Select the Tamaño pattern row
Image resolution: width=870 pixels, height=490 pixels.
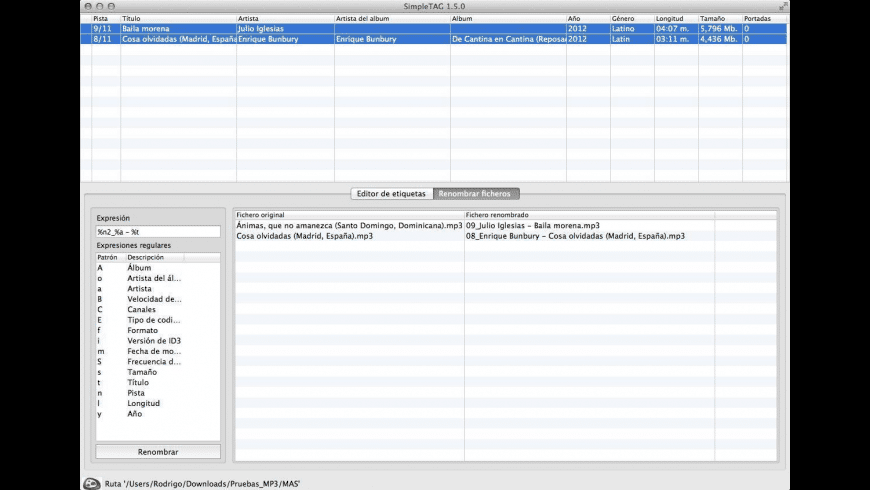pos(158,372)
